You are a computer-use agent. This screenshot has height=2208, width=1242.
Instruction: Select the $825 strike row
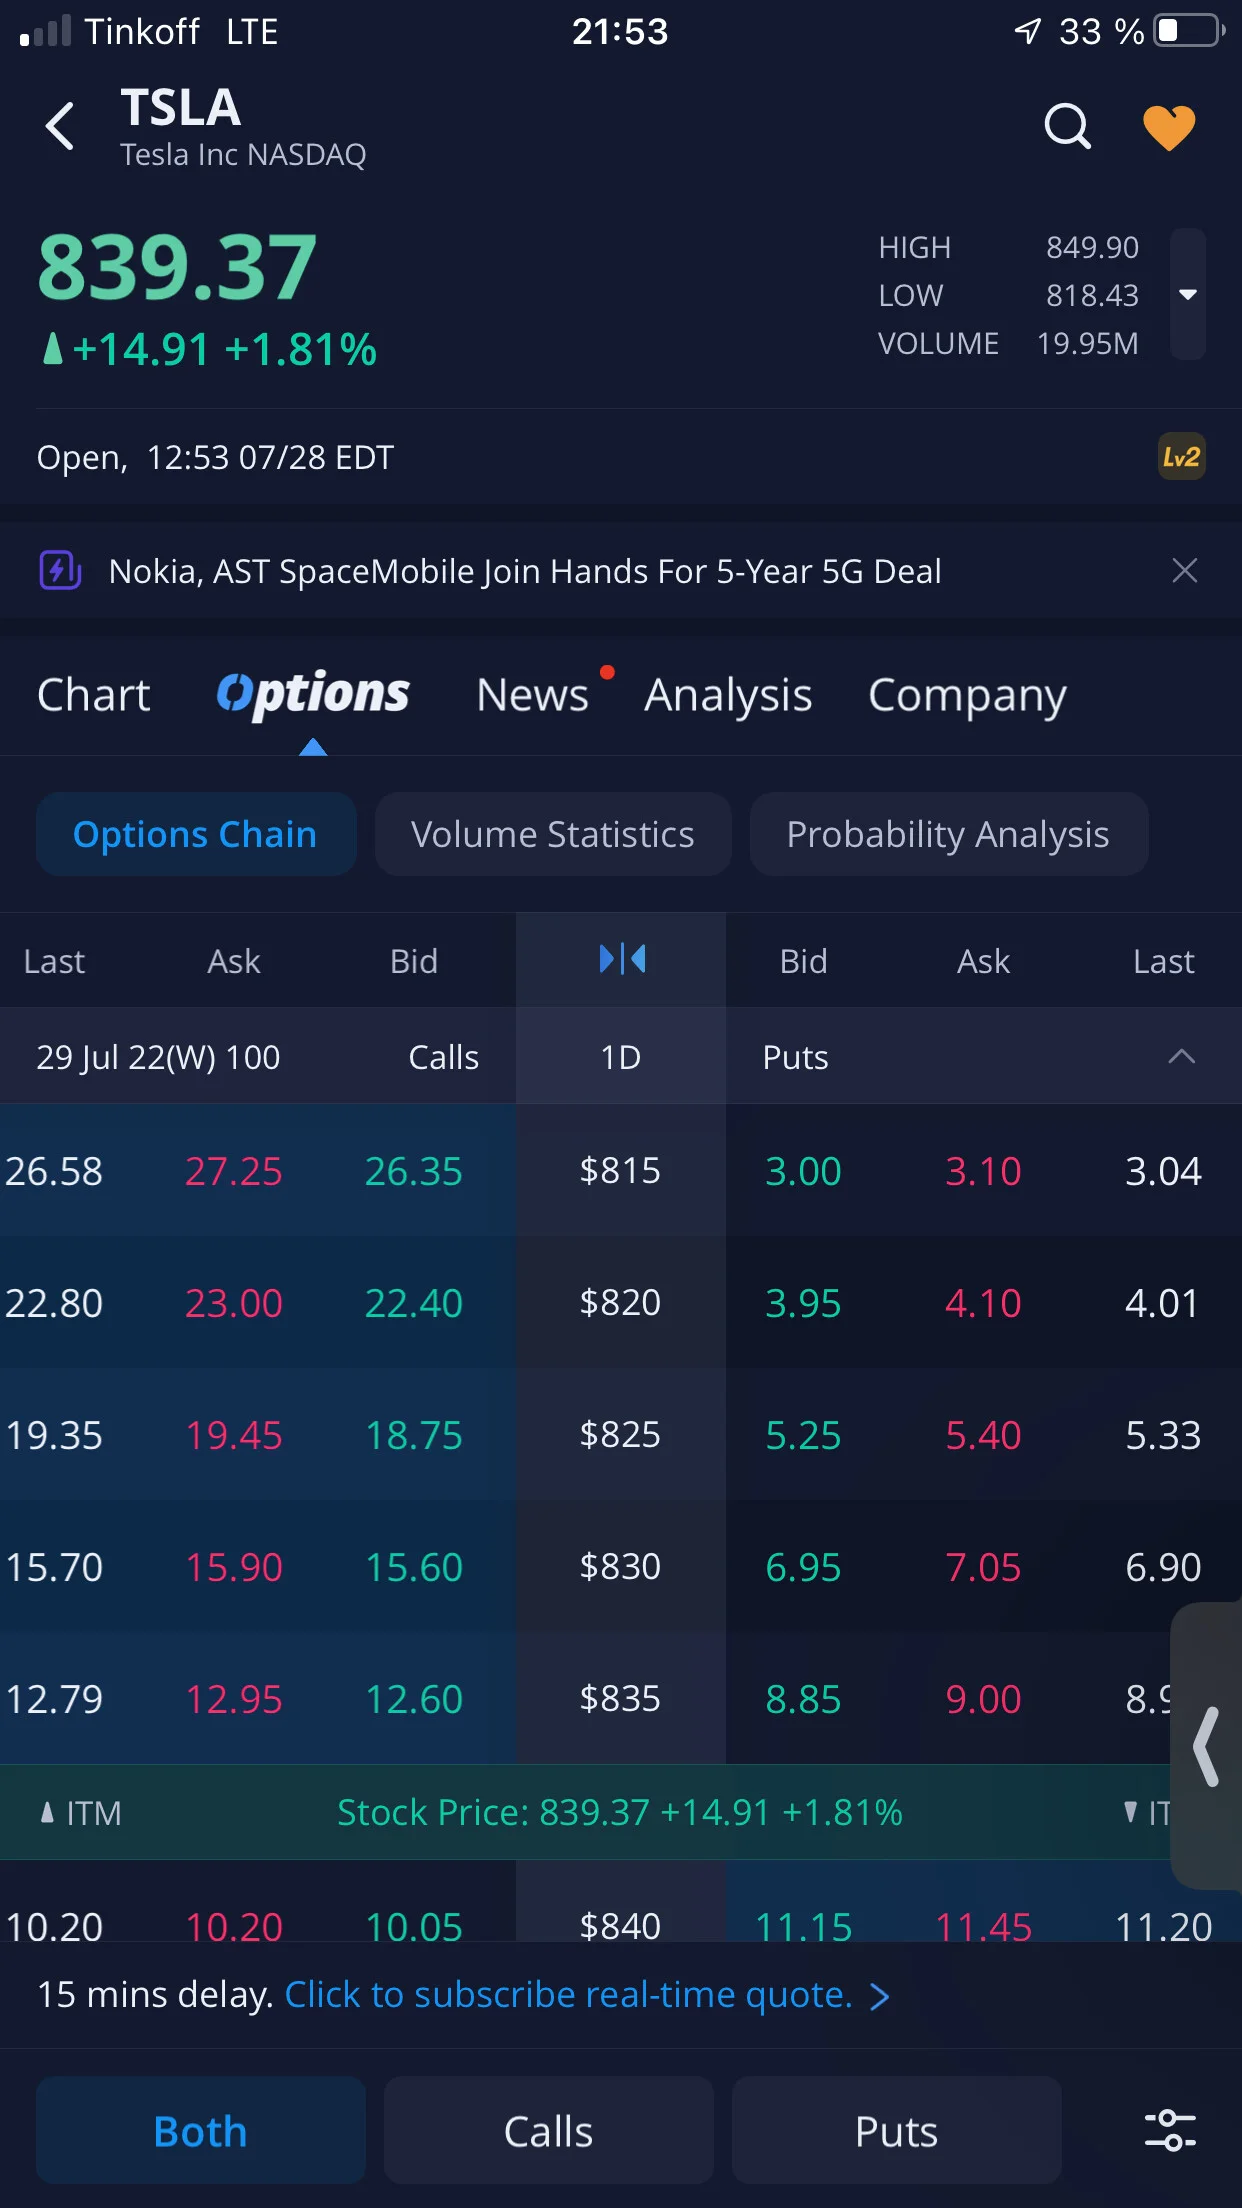[621, 1434]
